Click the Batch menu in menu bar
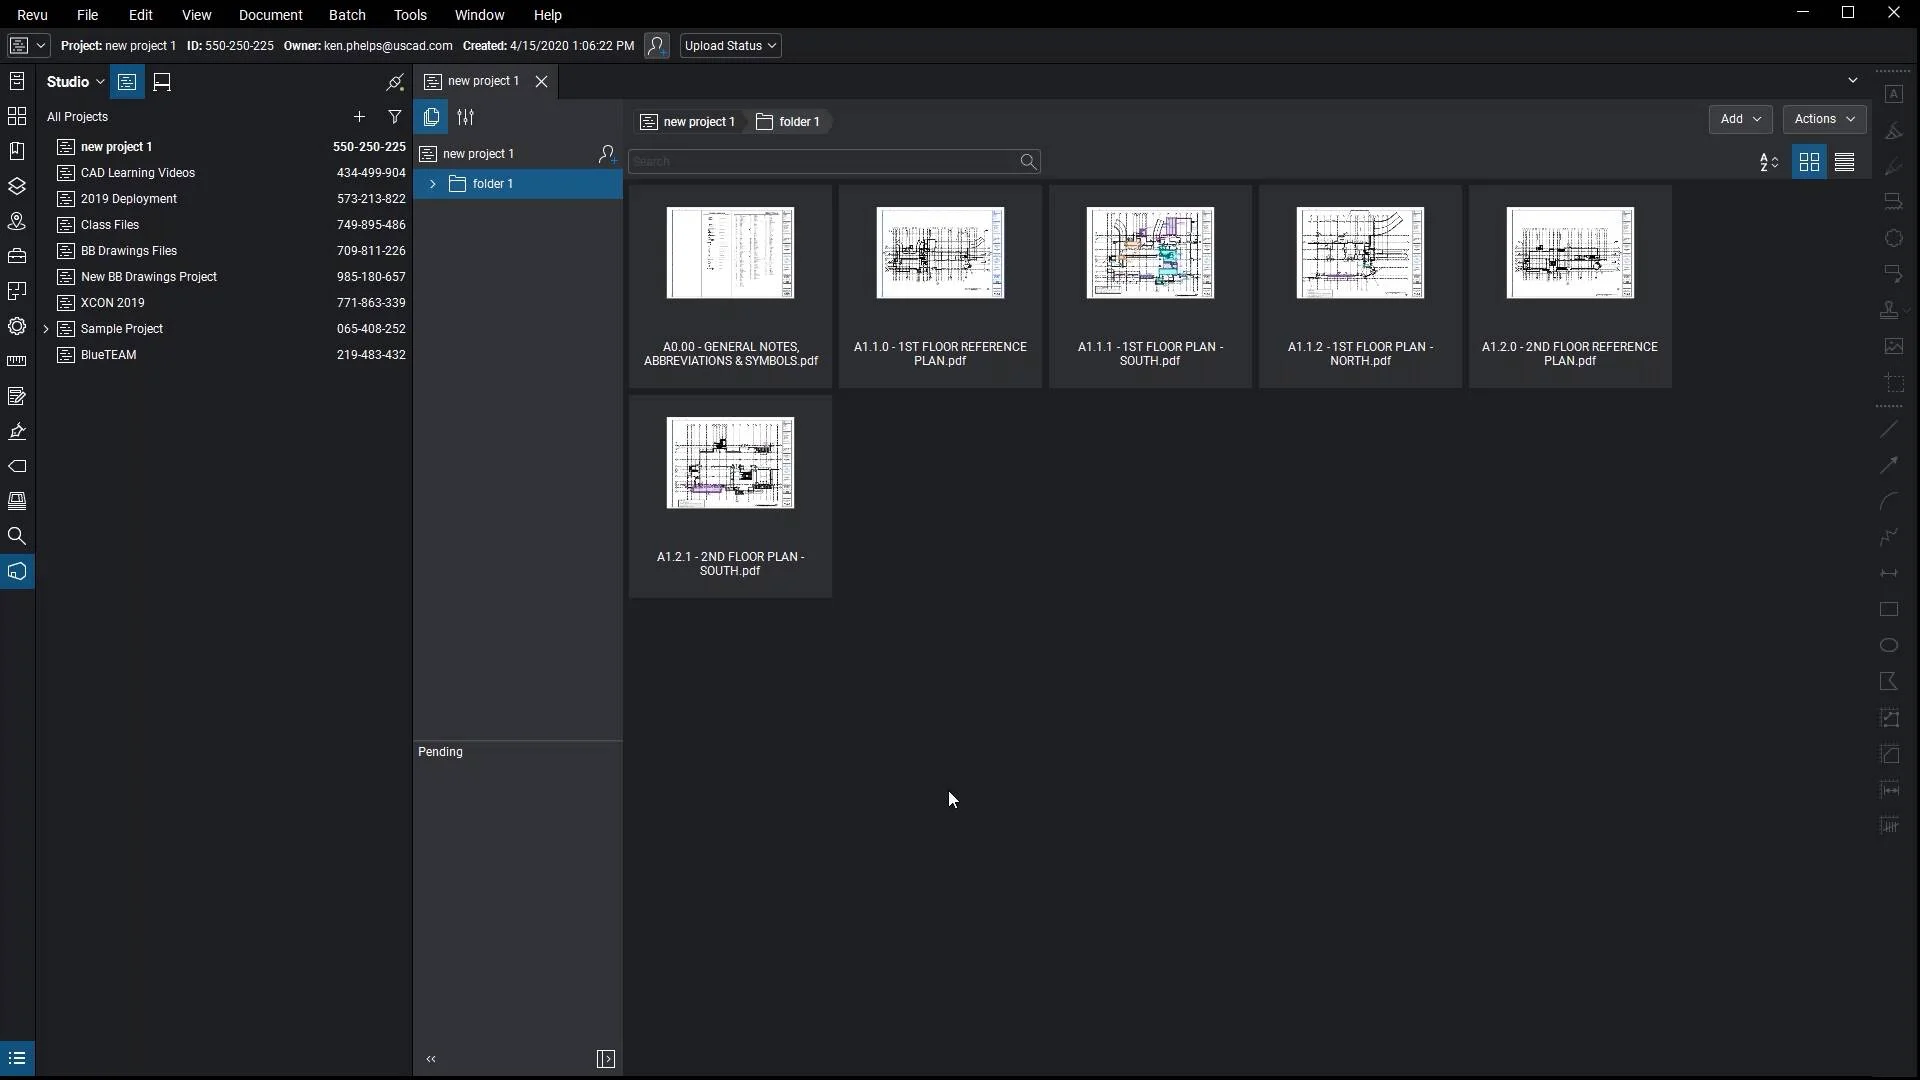The image size is (1920, 1080). click(x=347, y=15)
